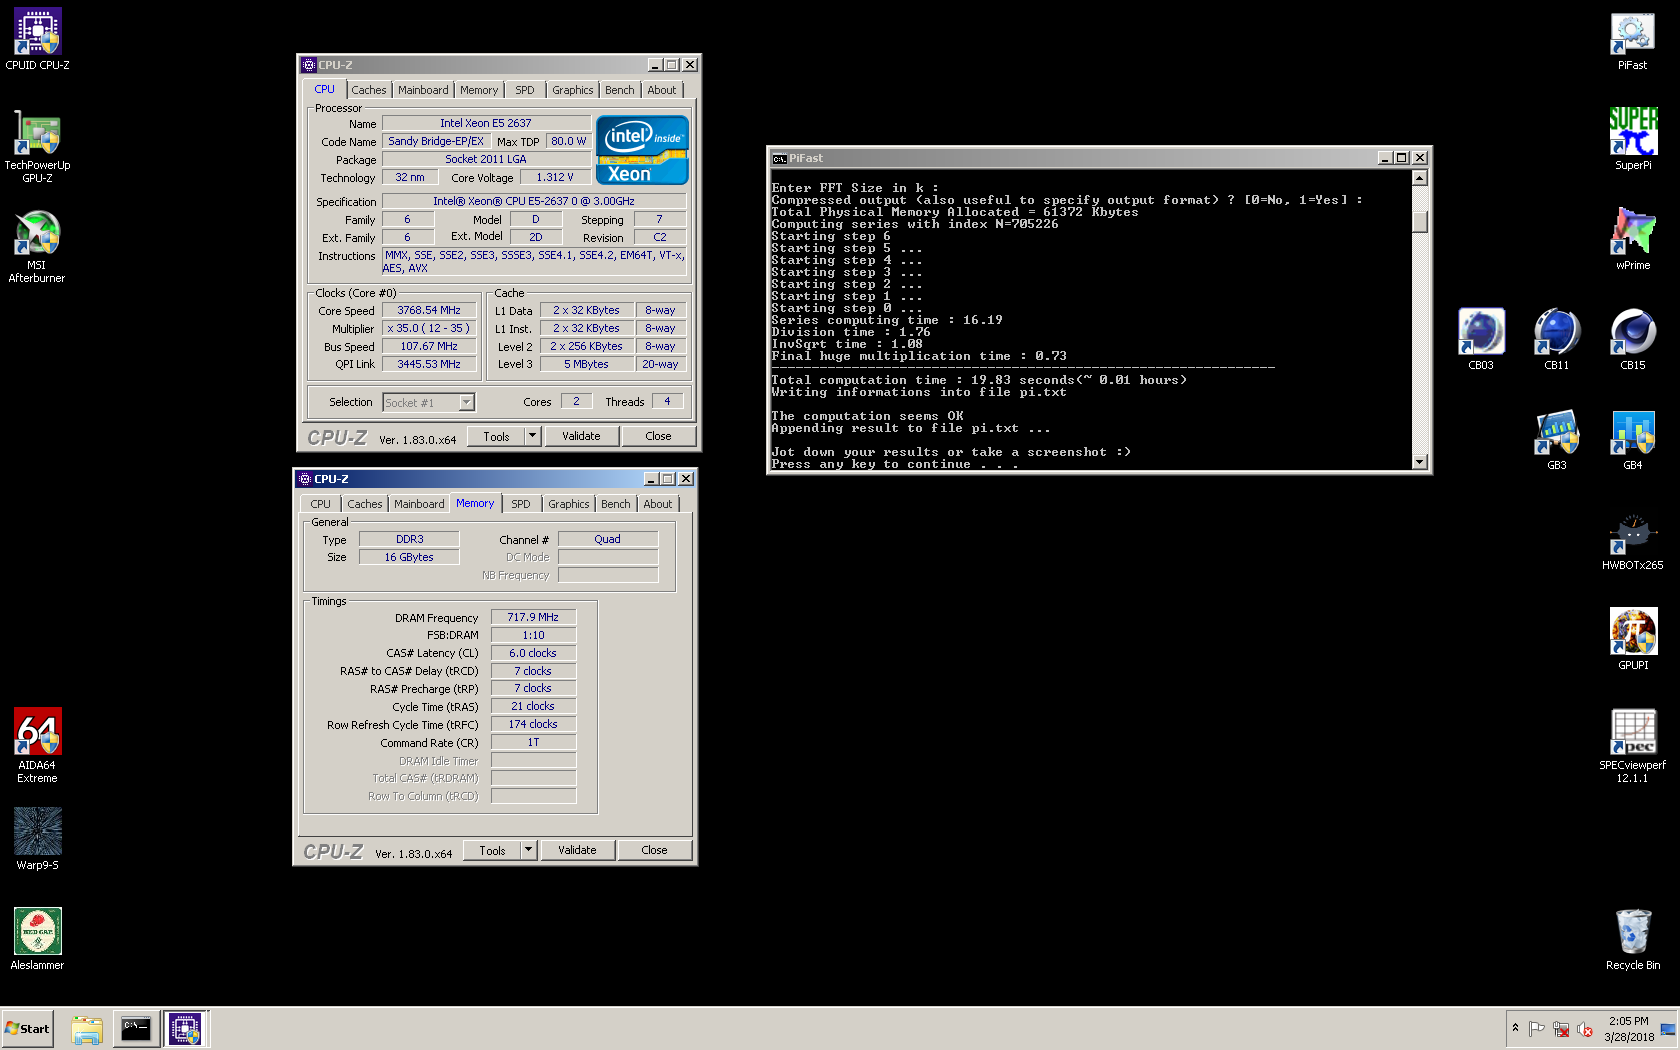This screenshot has width=1680, height=1050.
Task: Open Graphics tab in top CPU-Z window
Action: click(x=573, y=90)
